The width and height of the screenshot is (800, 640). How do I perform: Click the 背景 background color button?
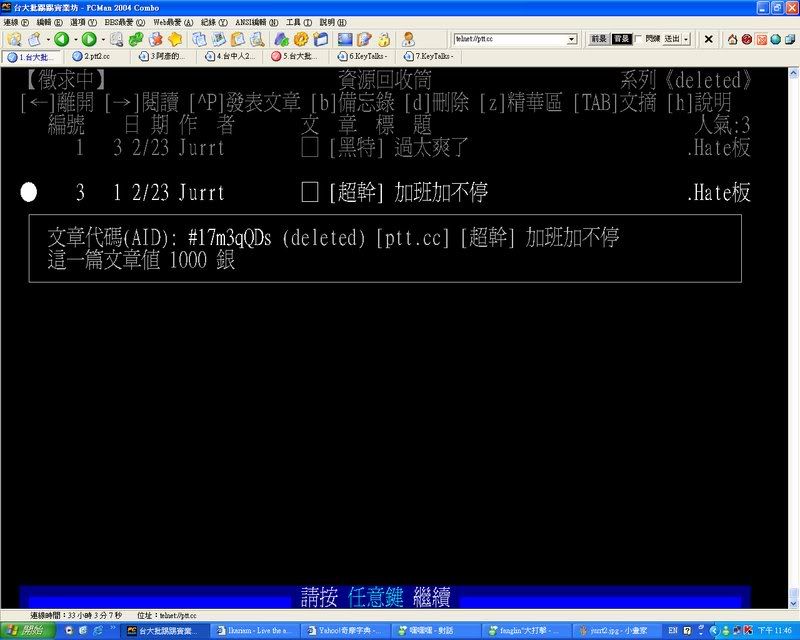[x=621, y=39]
